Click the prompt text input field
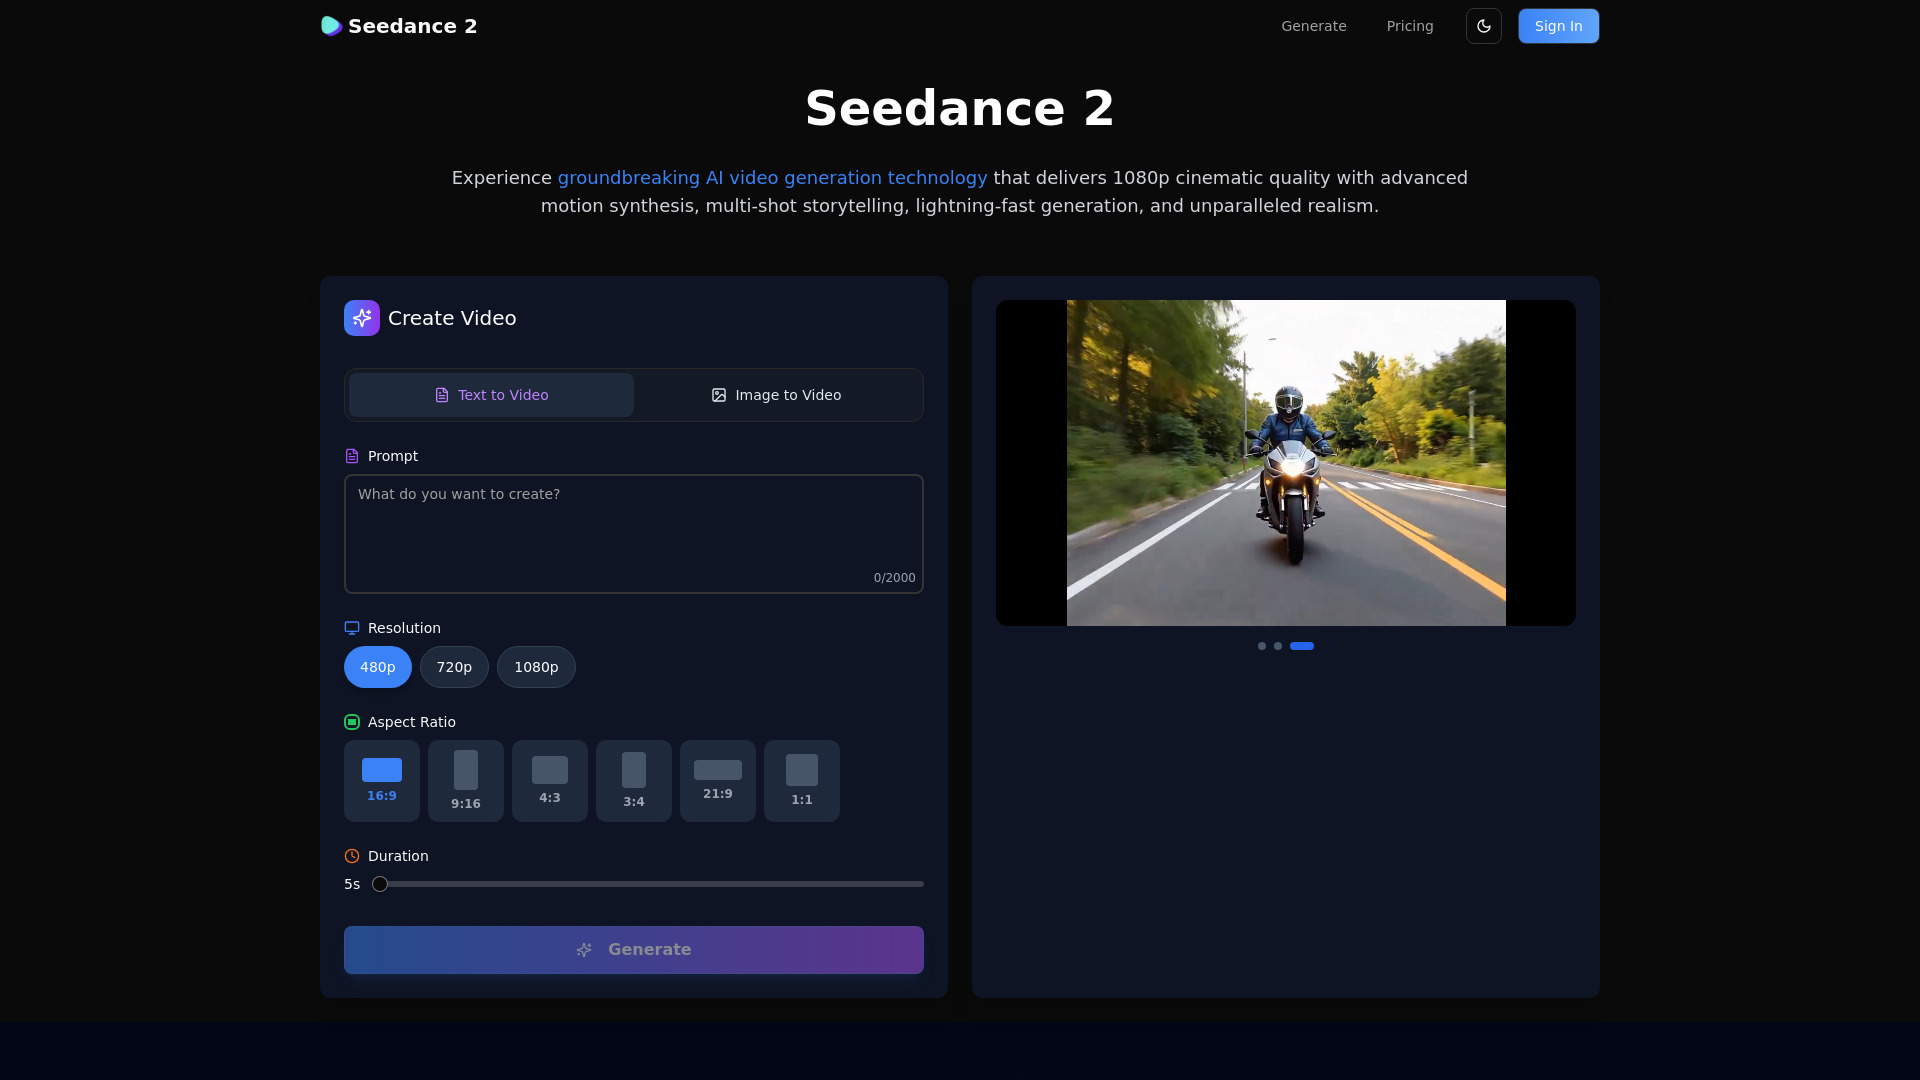The width and height of the screenshot is (1920, 1080). 633,533
